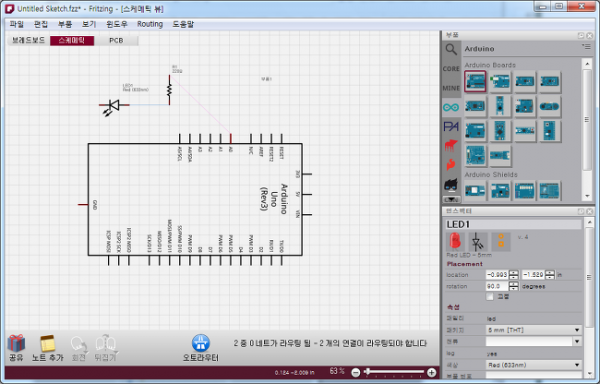The width and height of the screenshot is (600, 384).
Task: Open the Routing menu
Action: (x=150, y=24)
